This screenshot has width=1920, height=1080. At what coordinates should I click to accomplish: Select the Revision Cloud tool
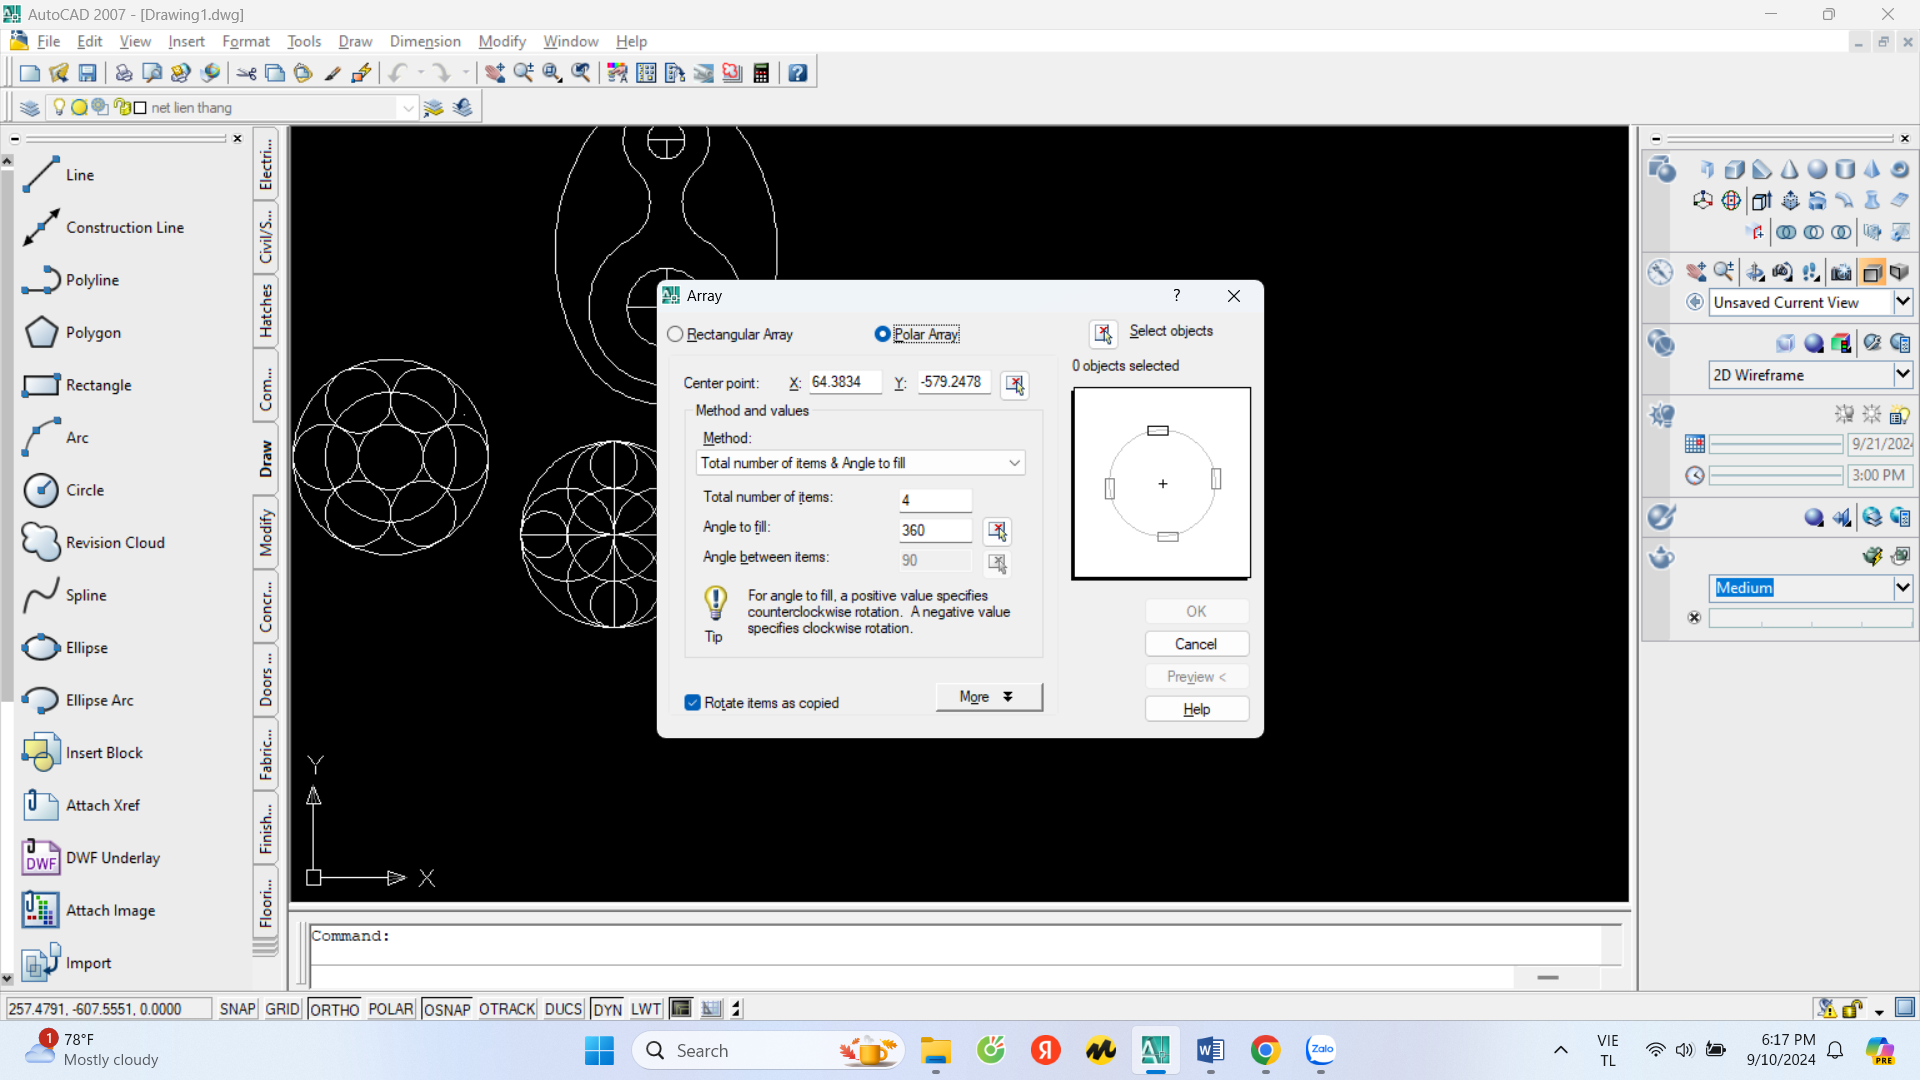pos(94,542)
